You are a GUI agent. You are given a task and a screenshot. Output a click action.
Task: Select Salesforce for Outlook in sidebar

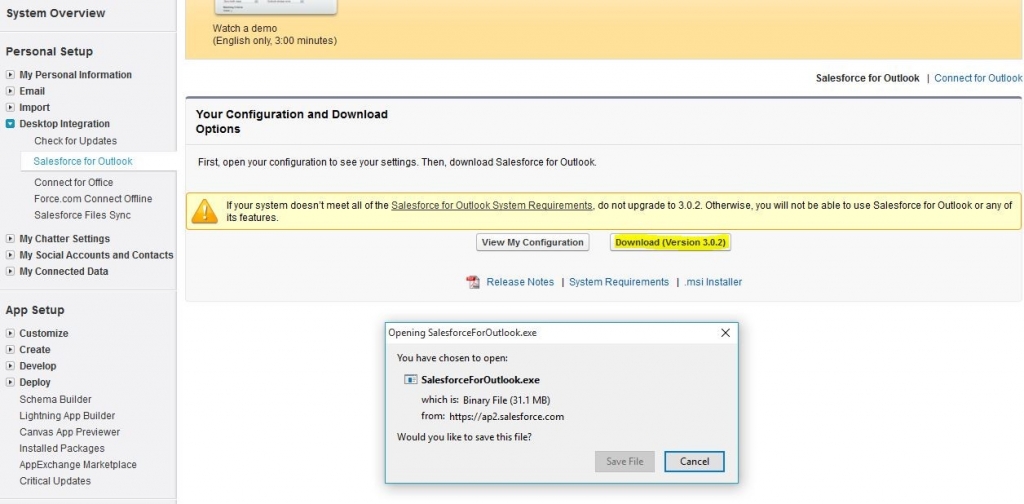click(83, 161)
